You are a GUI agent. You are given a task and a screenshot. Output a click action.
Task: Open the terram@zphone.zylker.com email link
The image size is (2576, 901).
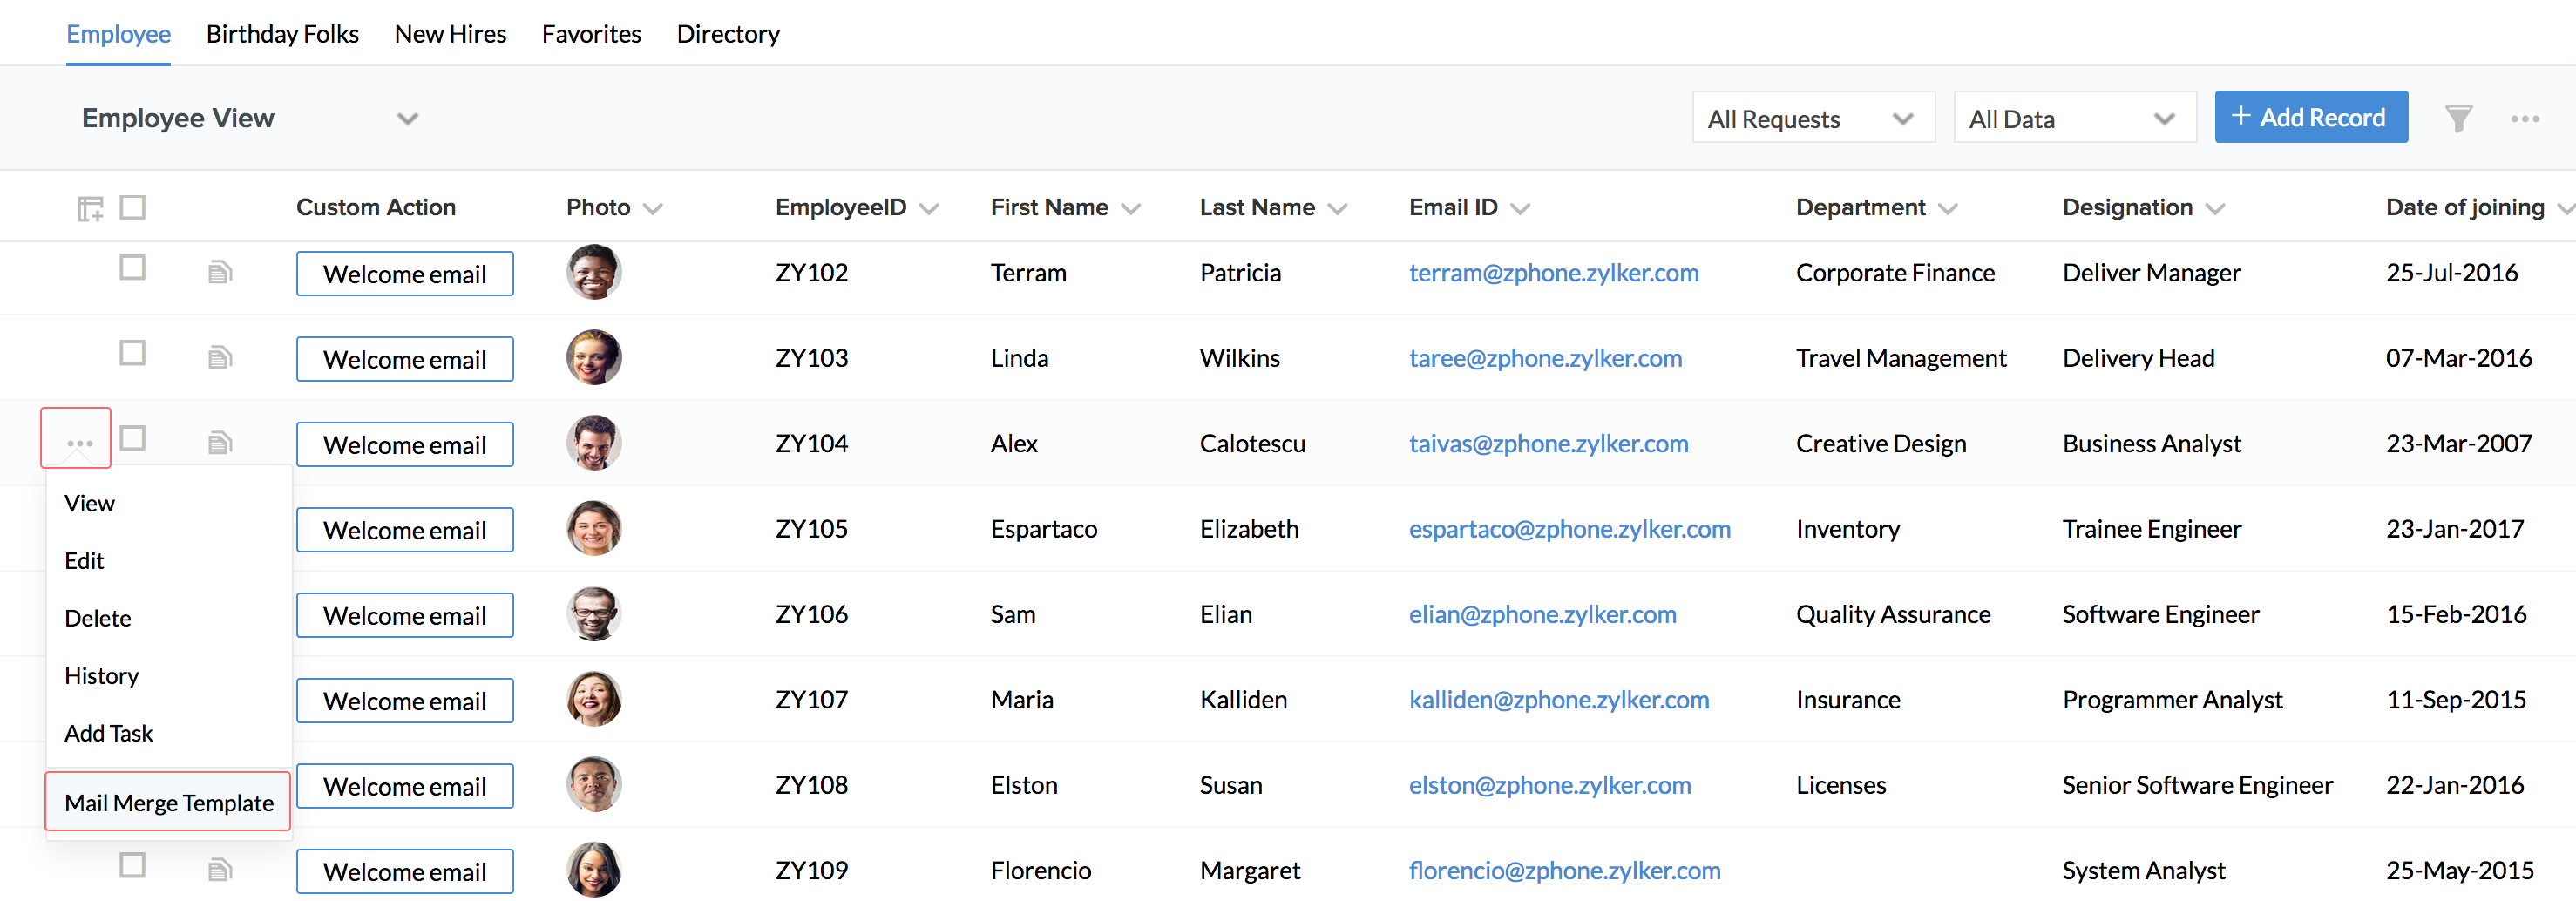[x=1553, y=273]
